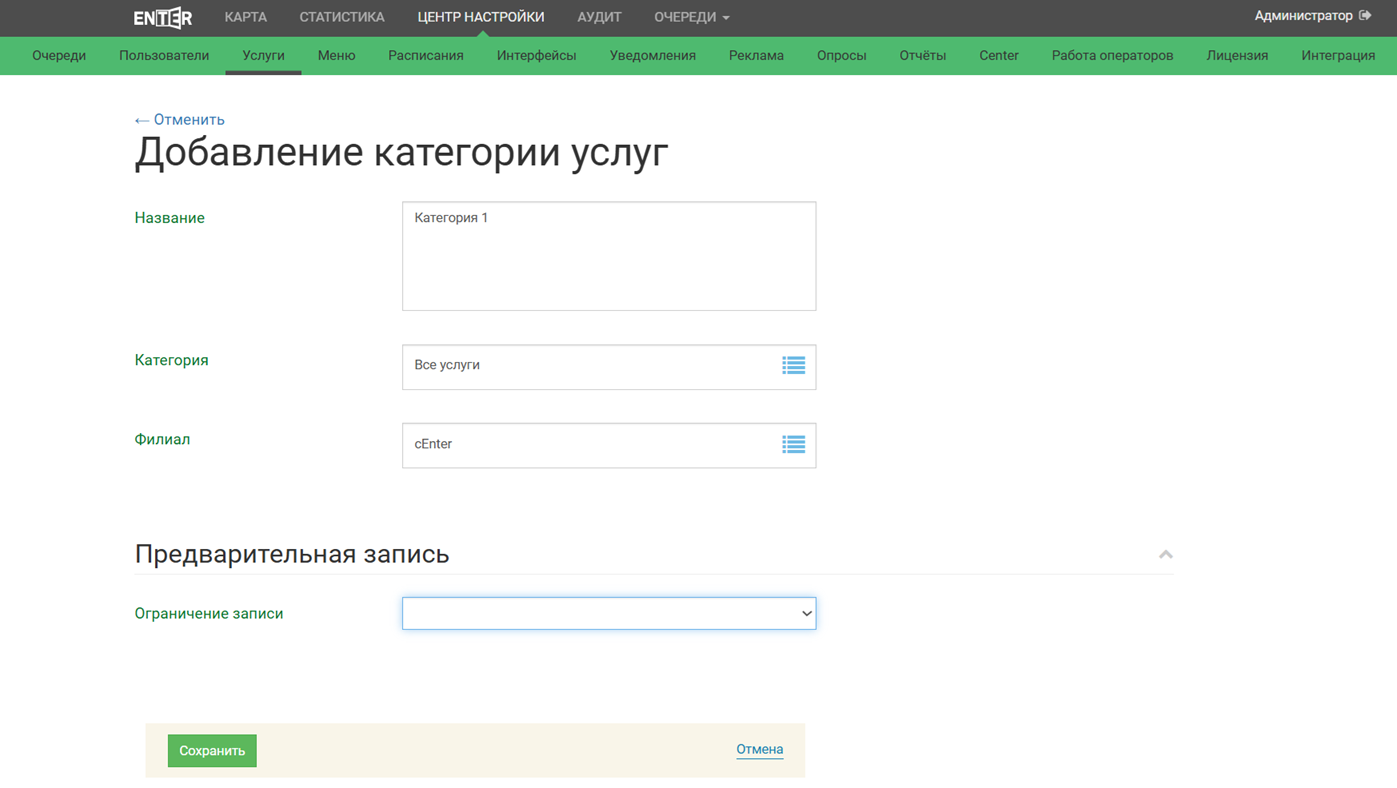Switch to the Расписания tab
Image resolution: width=1397 pixels, height=788 pixels.
(425, 56)
